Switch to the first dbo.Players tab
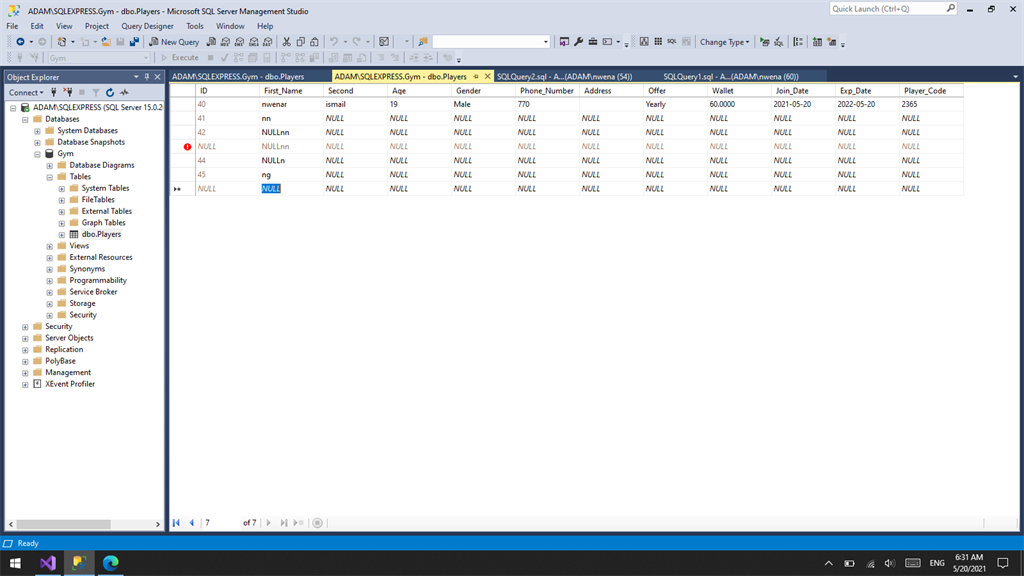The width and height of the screenshot is (1024, 576). click(x=238, y=76)
